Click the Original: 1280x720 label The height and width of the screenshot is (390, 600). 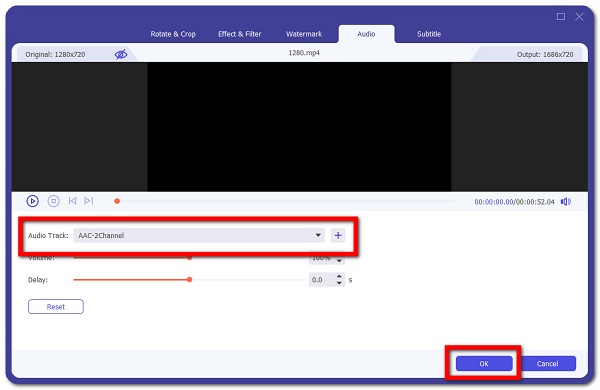tap(55, 54)
